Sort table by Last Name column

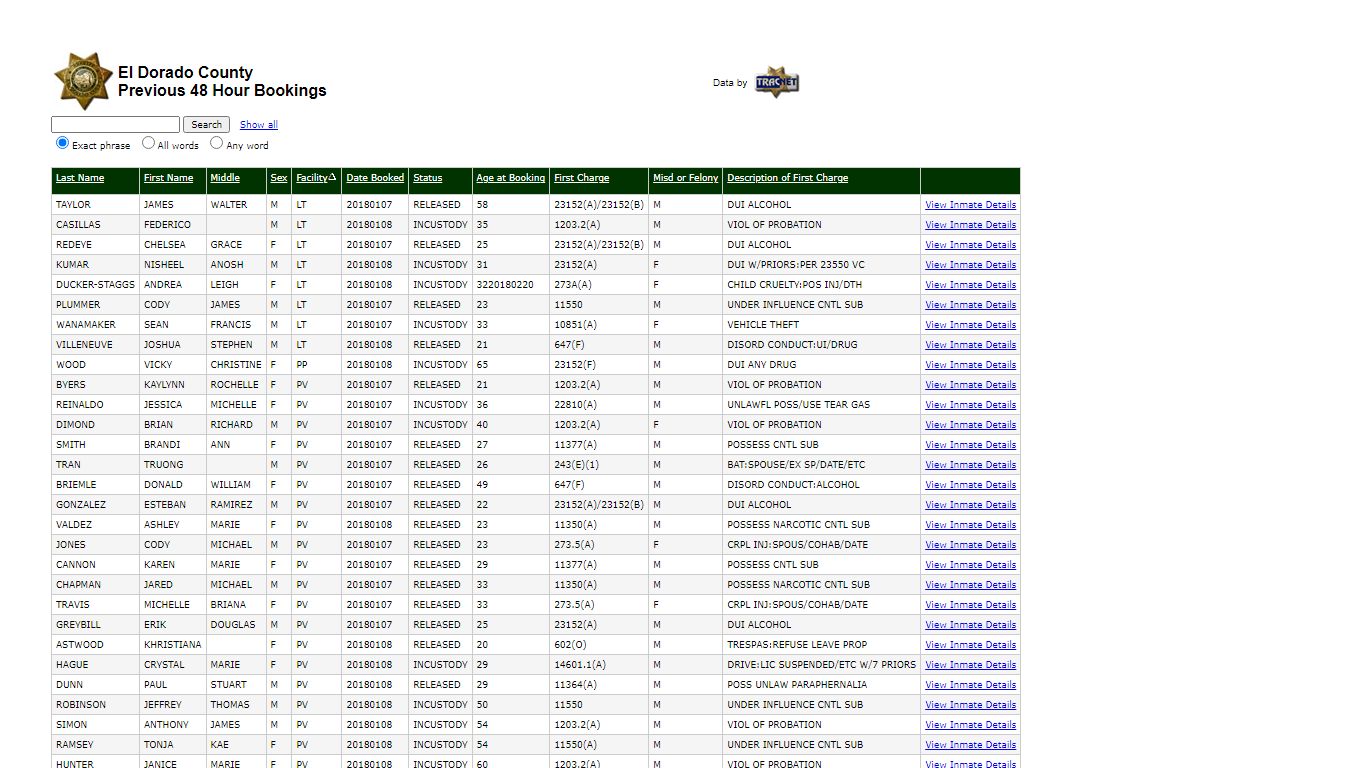tap(80, 178)
